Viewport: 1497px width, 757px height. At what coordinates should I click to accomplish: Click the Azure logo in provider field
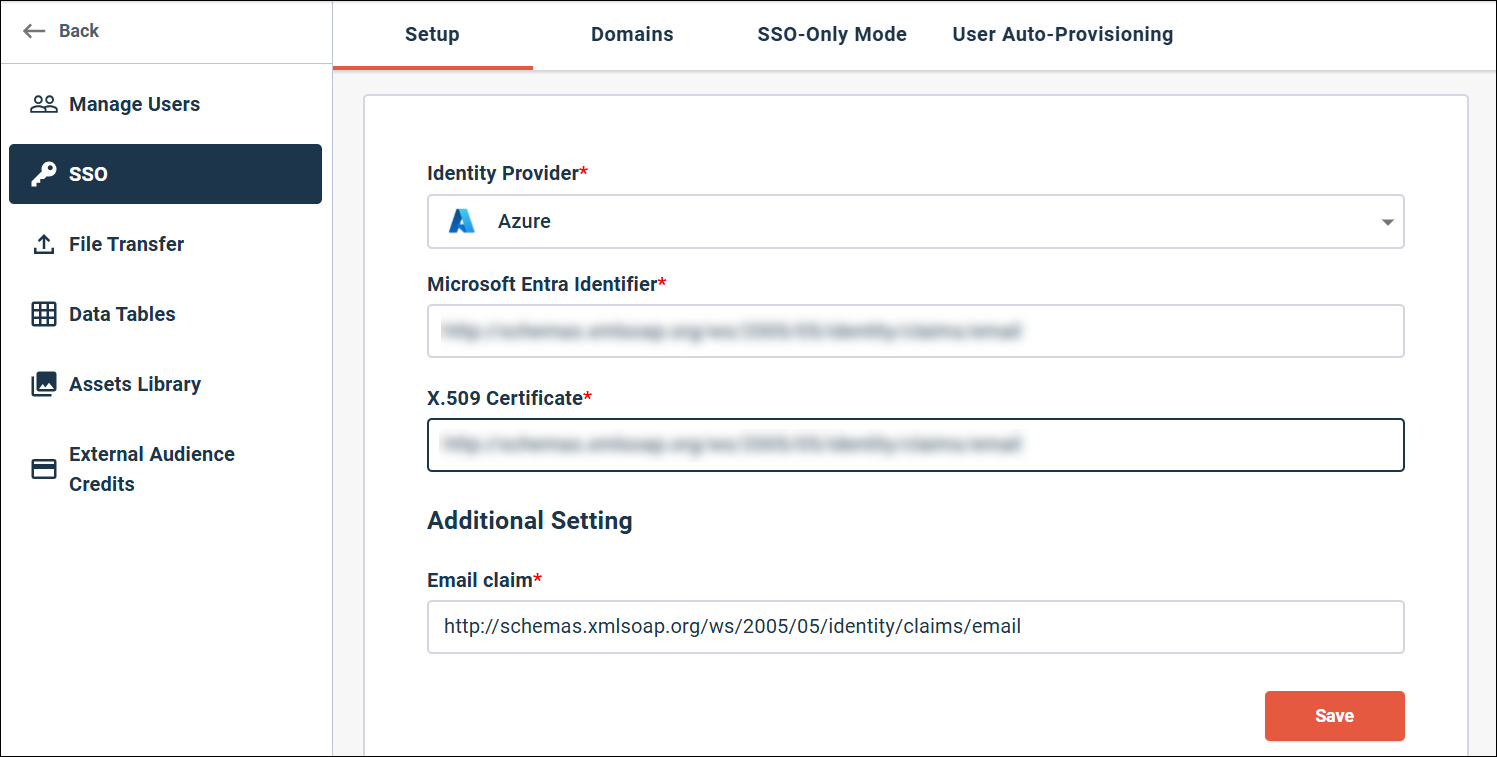pos(461,221)
